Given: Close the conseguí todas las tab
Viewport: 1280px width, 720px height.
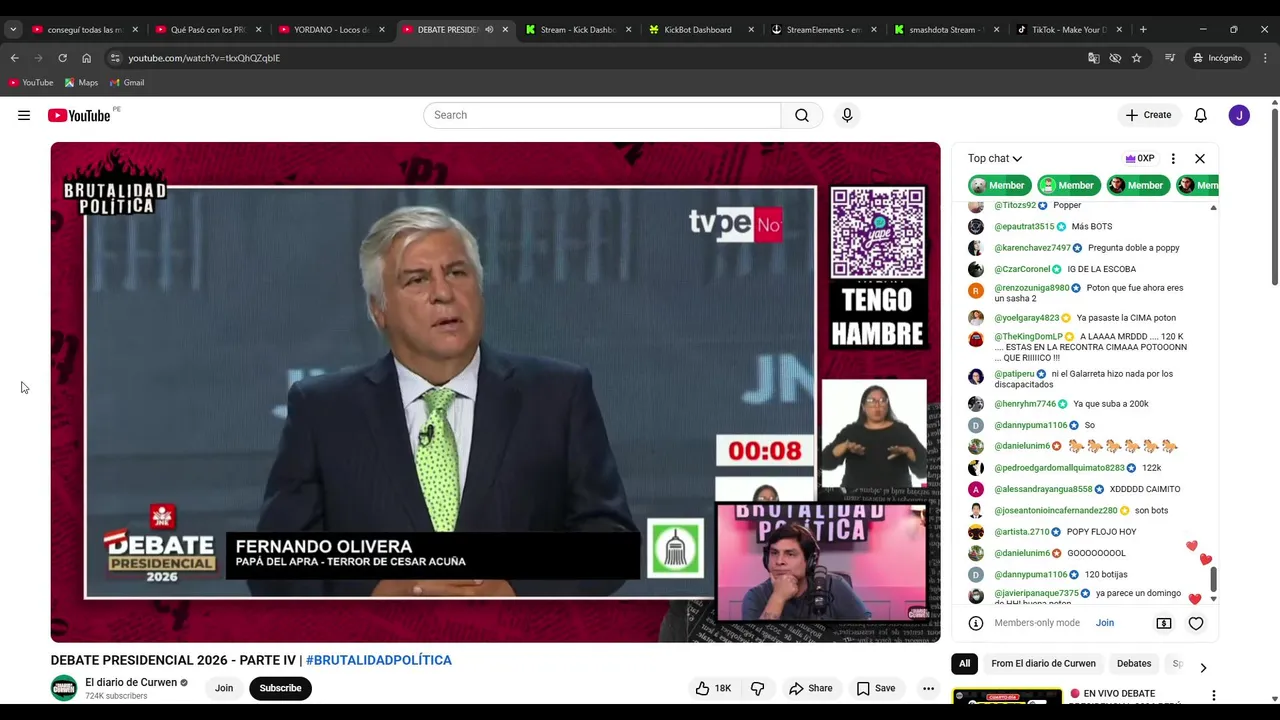Looking at the screenshot, I should [135, 30].
